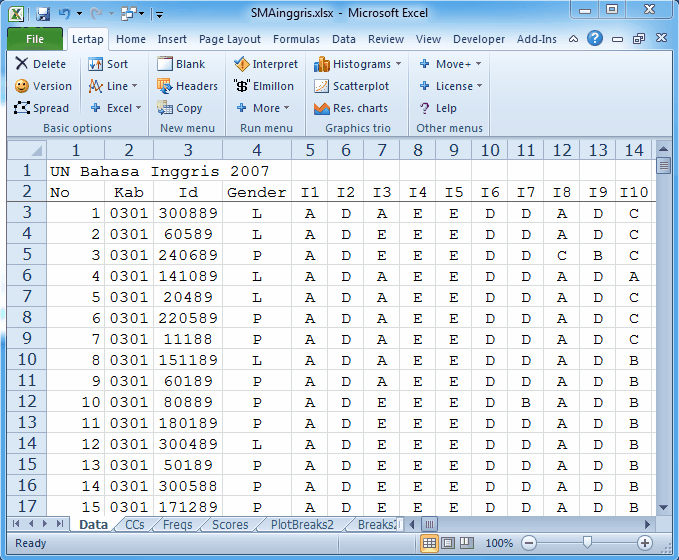
Task: Switch to the Scores sheet tab
Action: click(230, 524)
